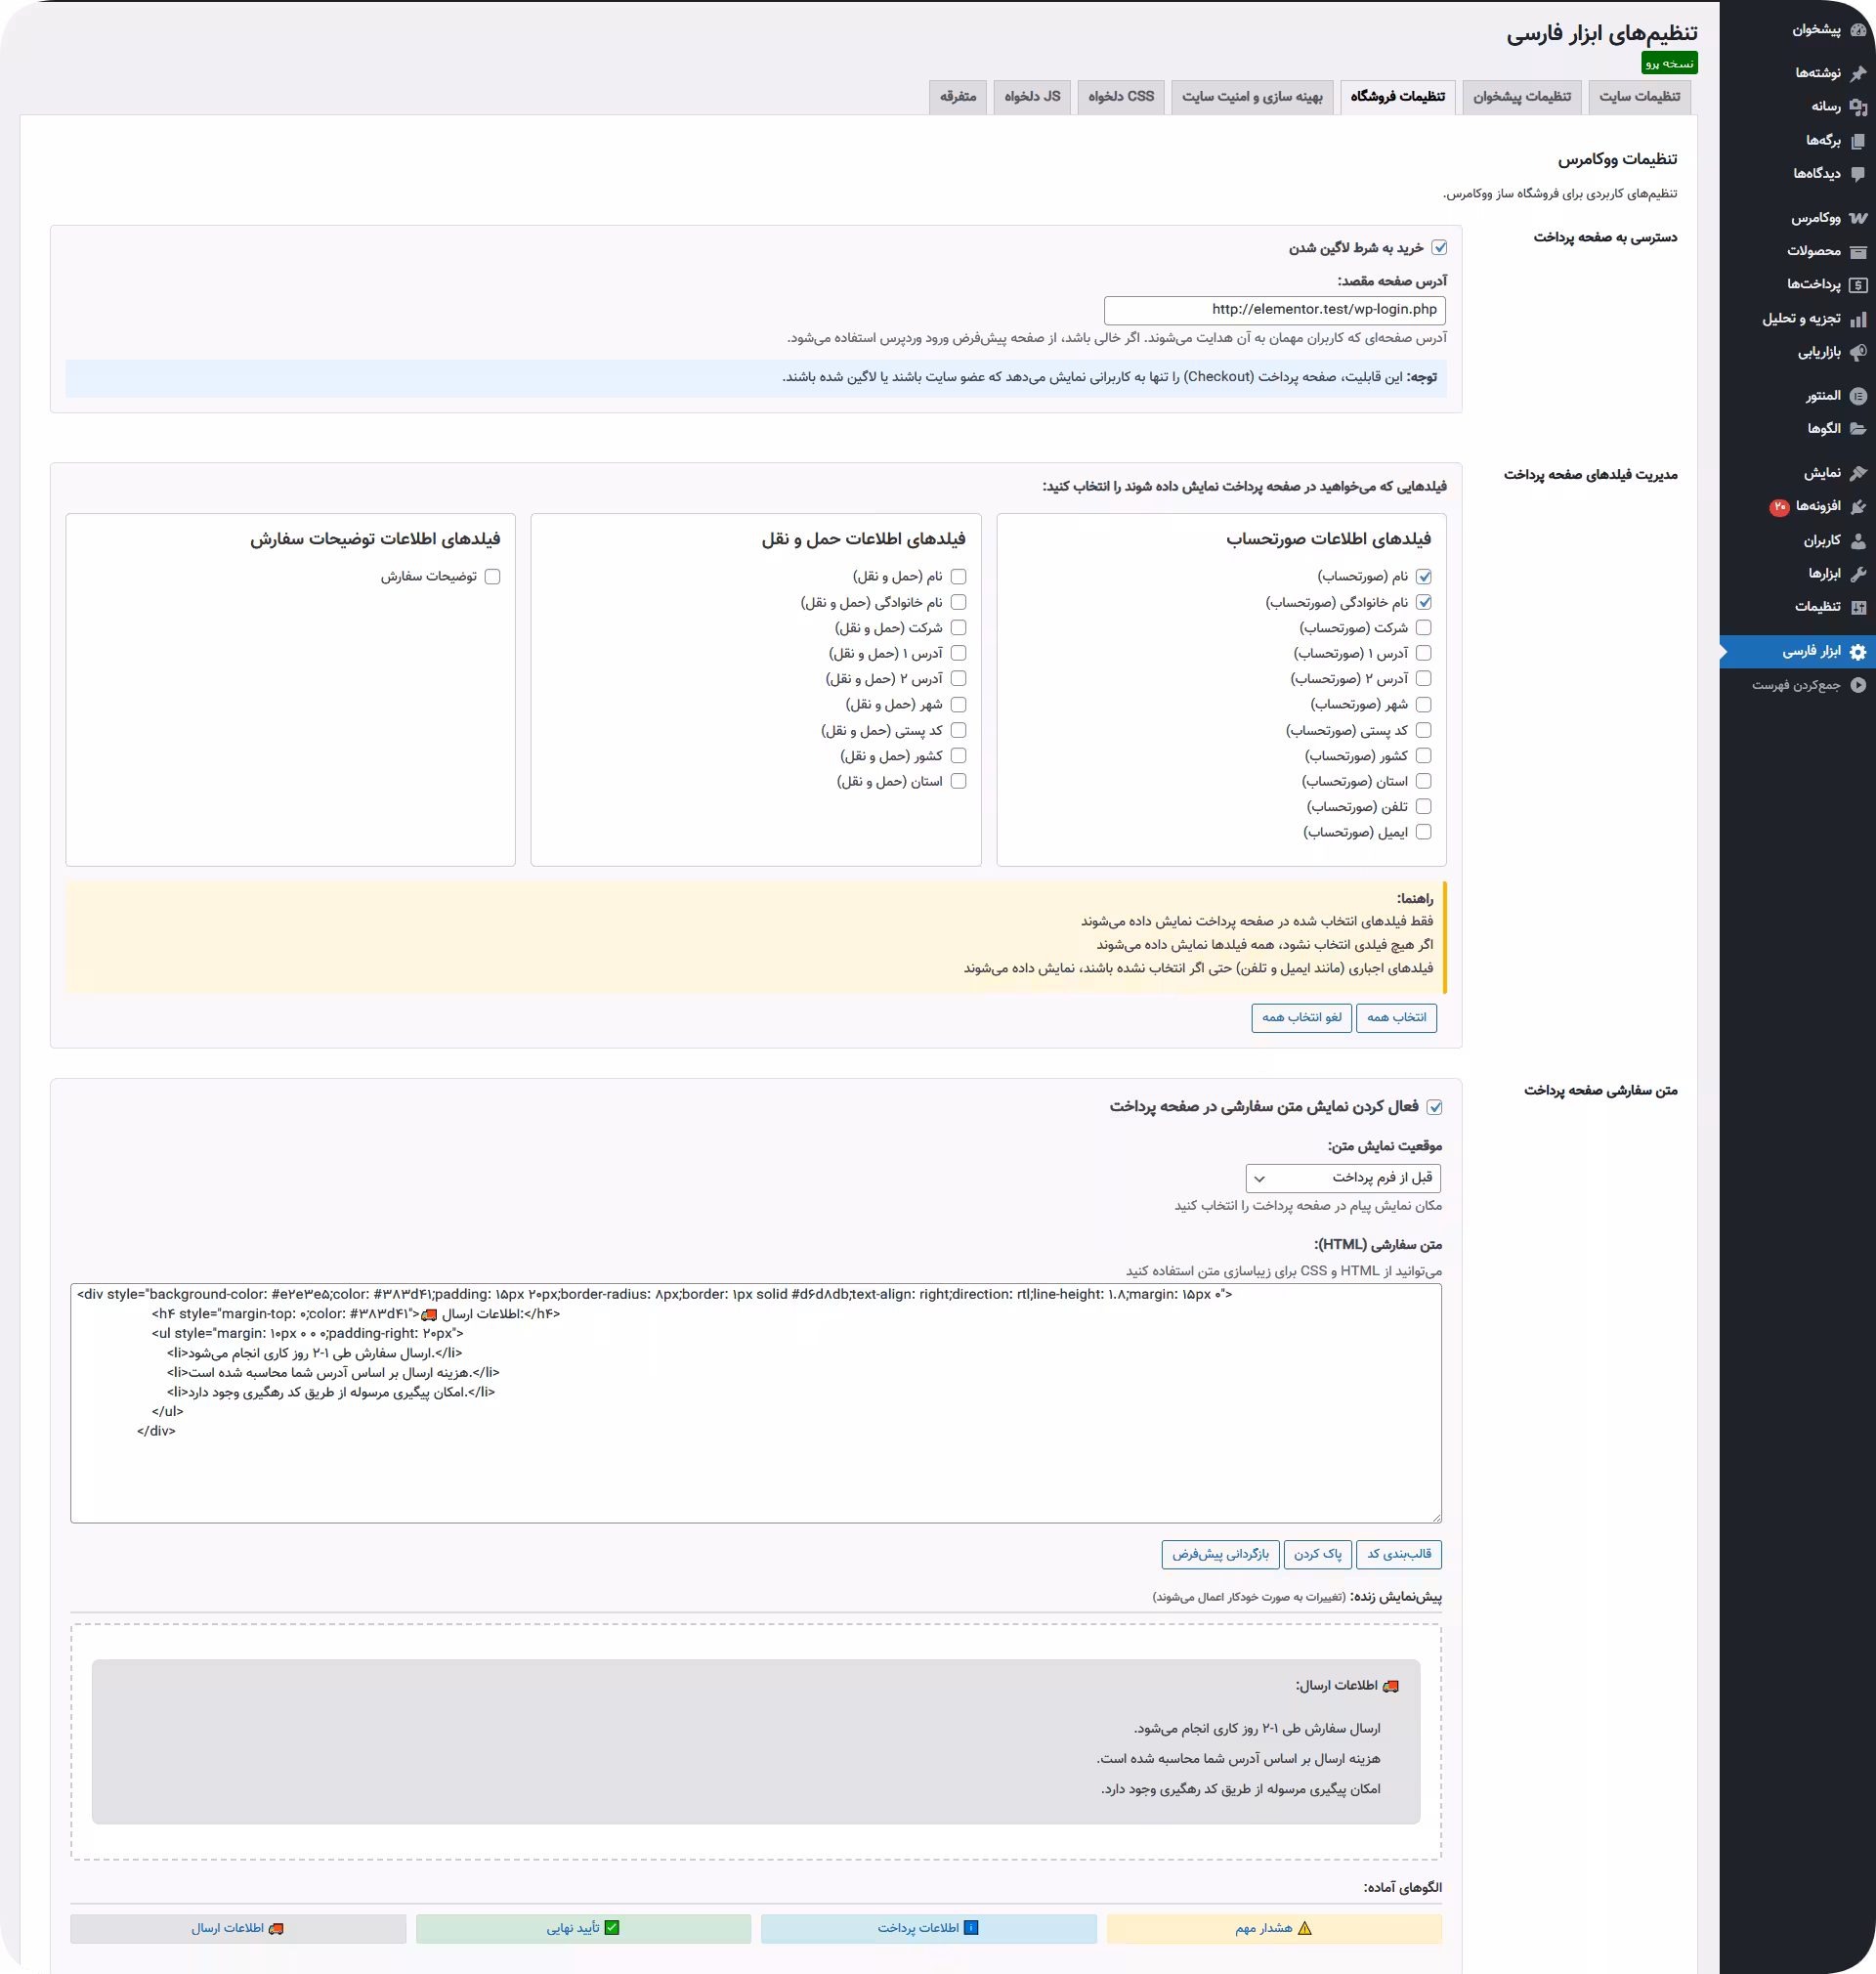The height and width of the screenshot is (1974, 1876).
Task: Open the المنتور Elementor icon
Action: coord(1858,396)
